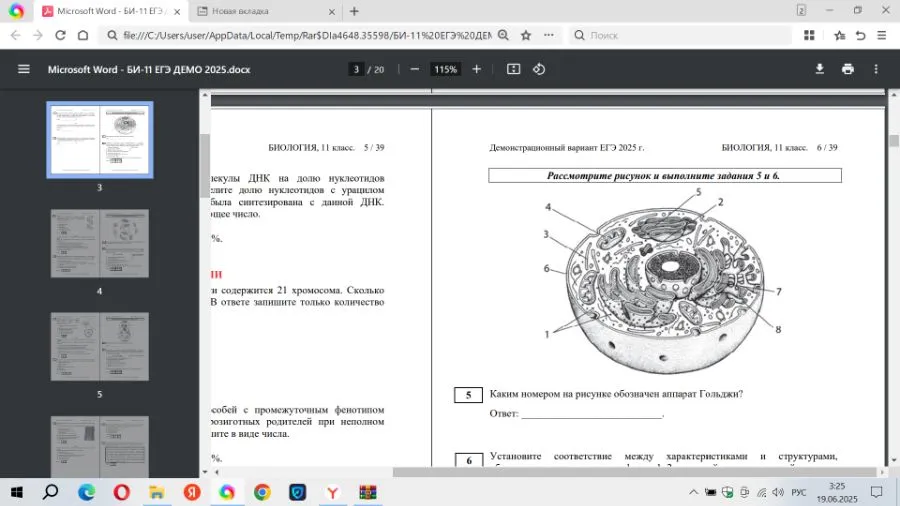Open WinRAR from the taskbar

click(x=368, y=492)
